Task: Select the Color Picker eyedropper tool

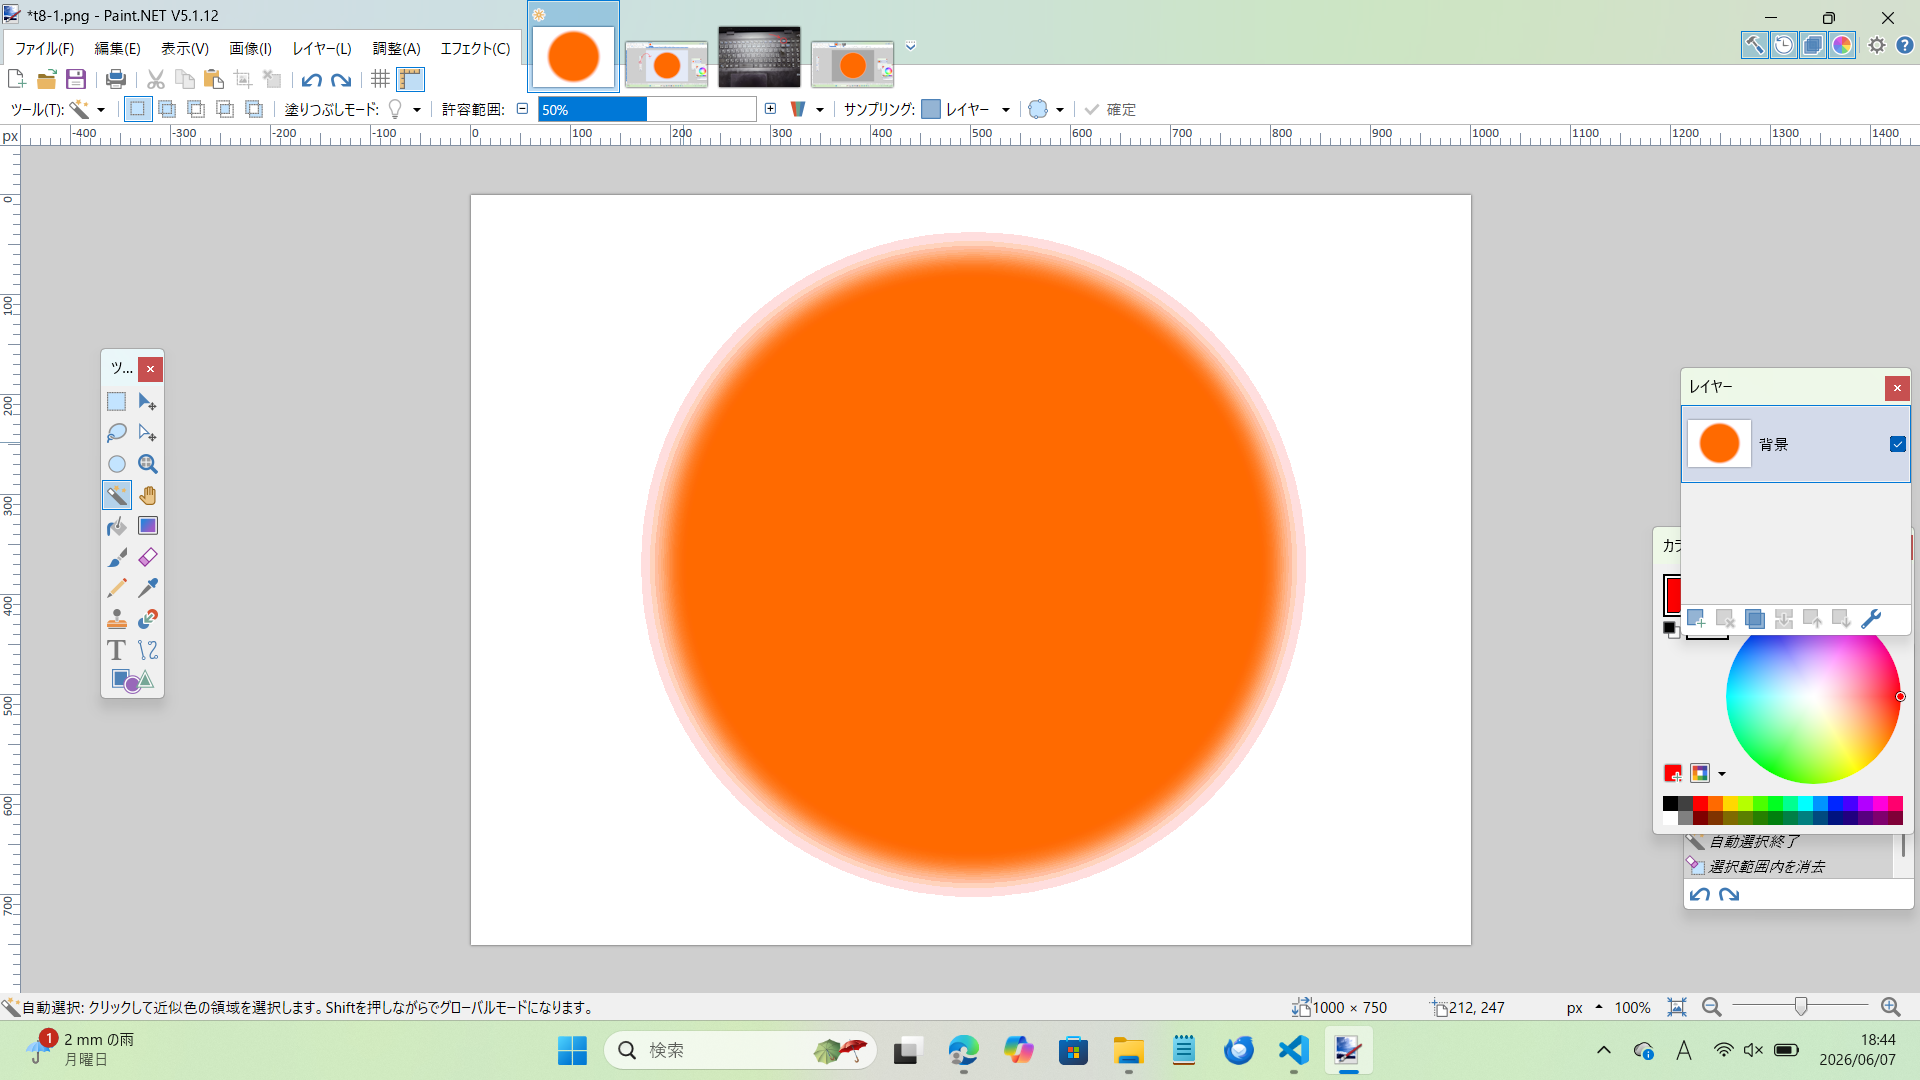Action: (148, 588)
